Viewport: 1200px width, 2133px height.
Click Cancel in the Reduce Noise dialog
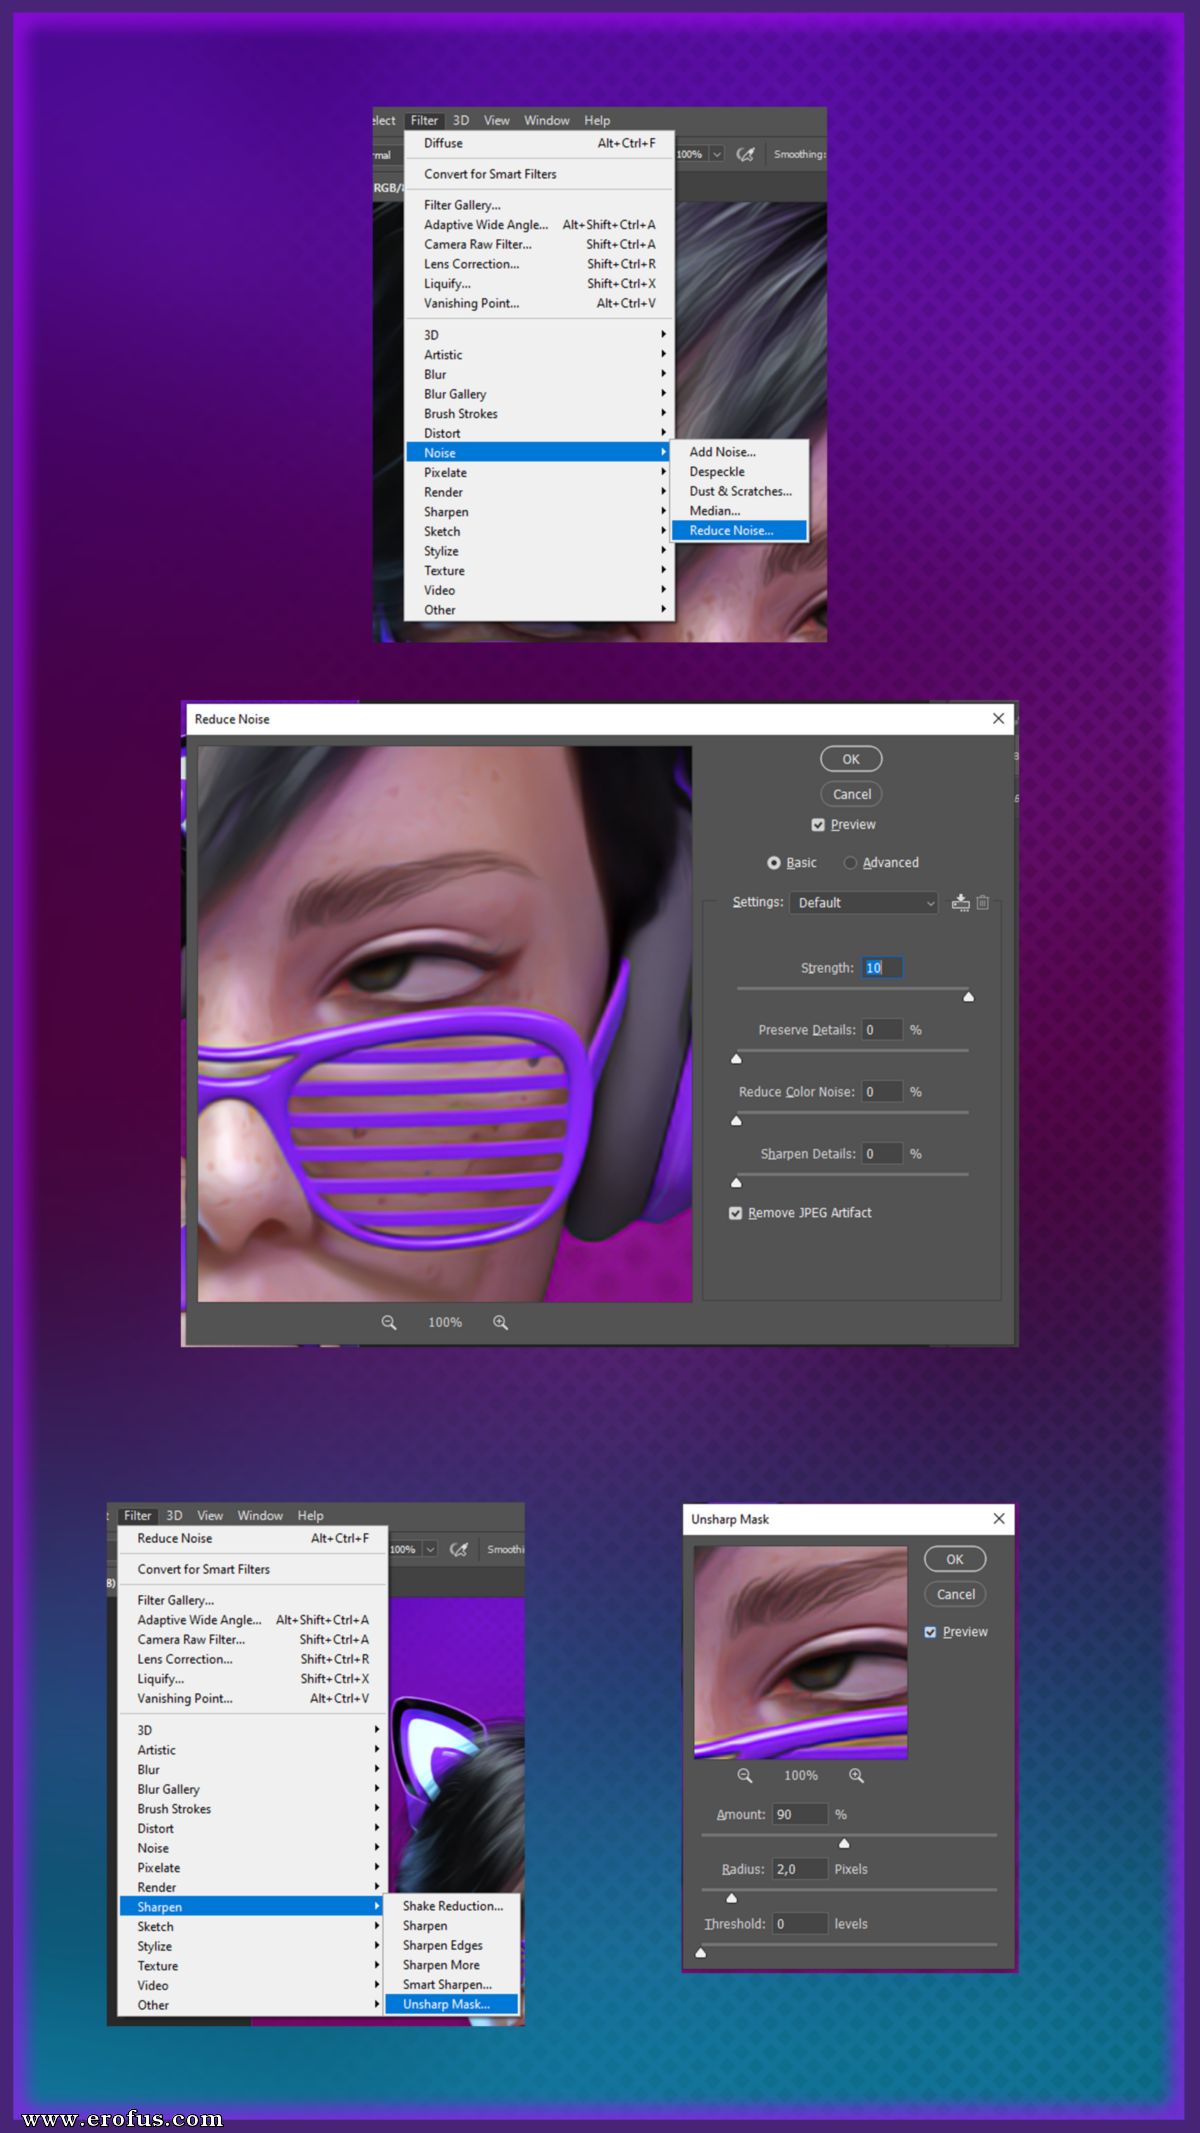[851, 794]
